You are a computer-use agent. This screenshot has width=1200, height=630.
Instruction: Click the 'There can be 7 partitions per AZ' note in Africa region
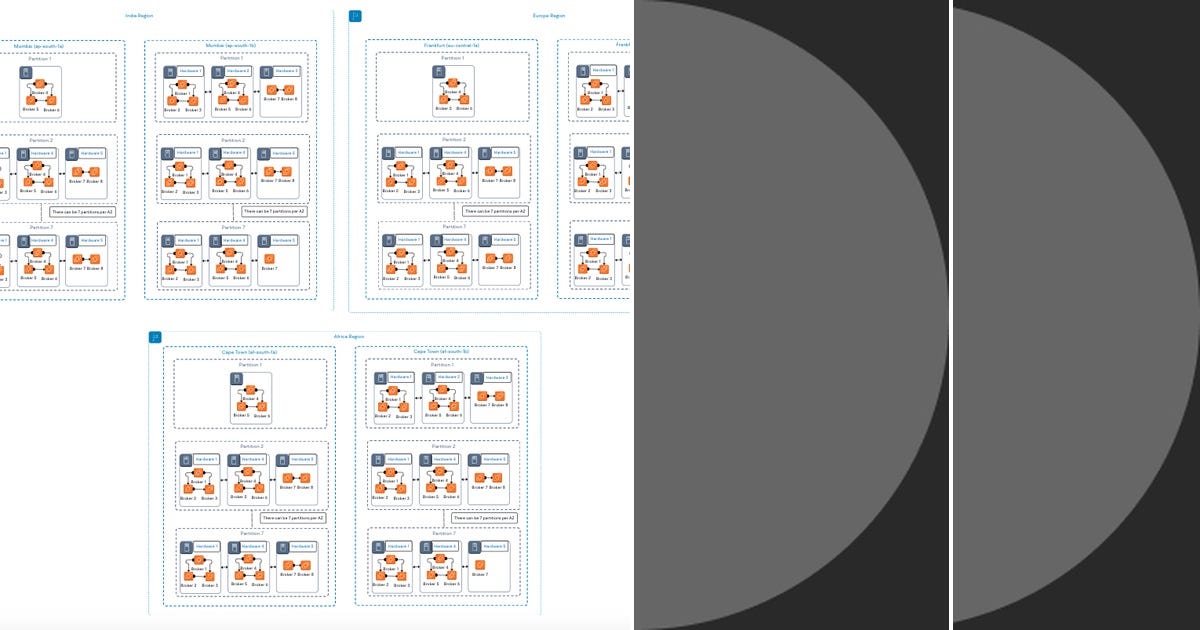tap(293, 516)
